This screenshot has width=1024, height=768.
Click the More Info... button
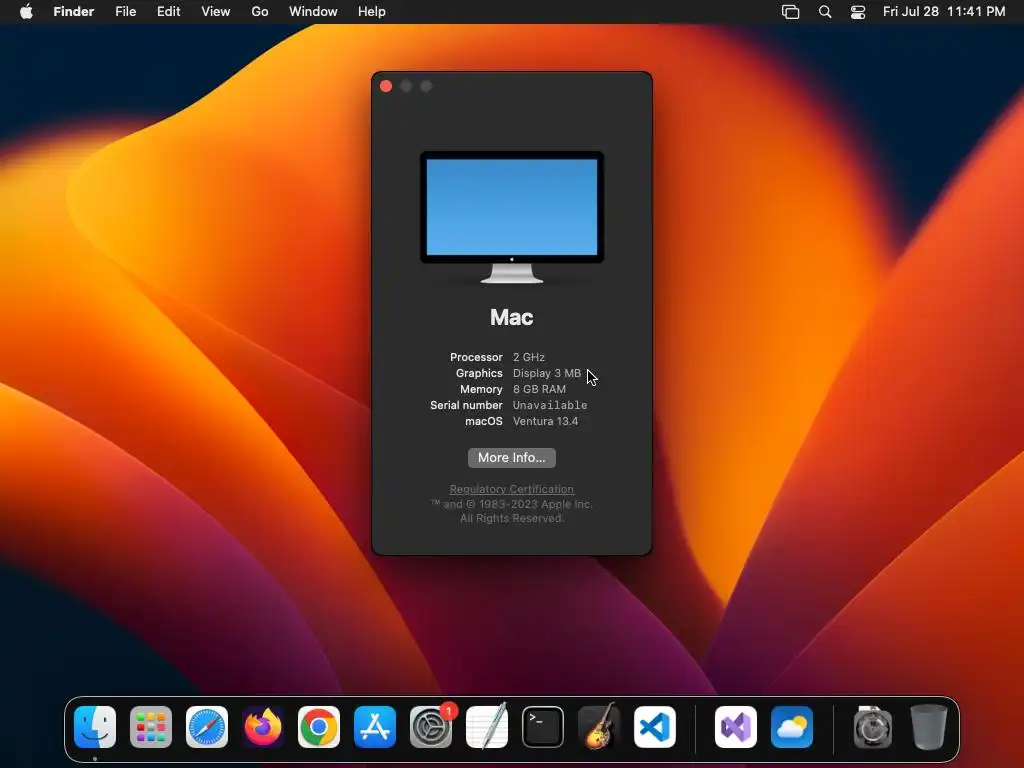pos(512,458)
